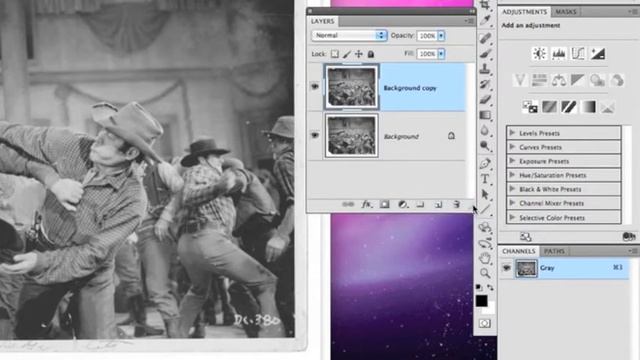Select the Clone Stamp tool
Viewport: 640px width, 360px height.
click(485, 69)
